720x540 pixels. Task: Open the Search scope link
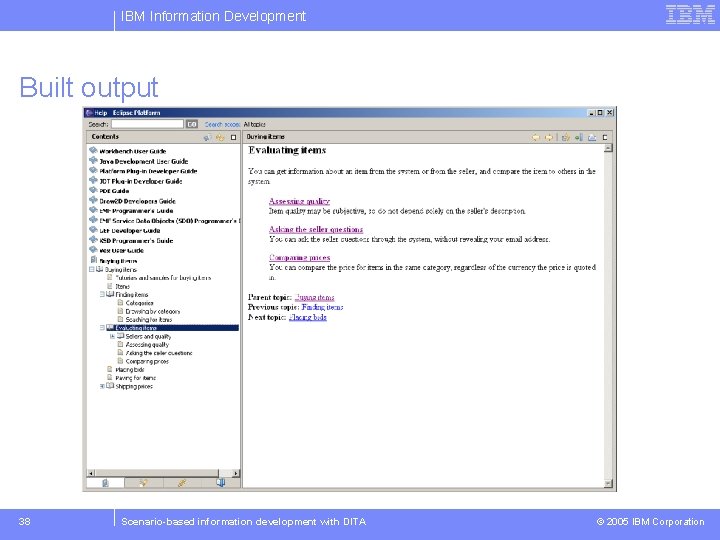coord(222,124)
